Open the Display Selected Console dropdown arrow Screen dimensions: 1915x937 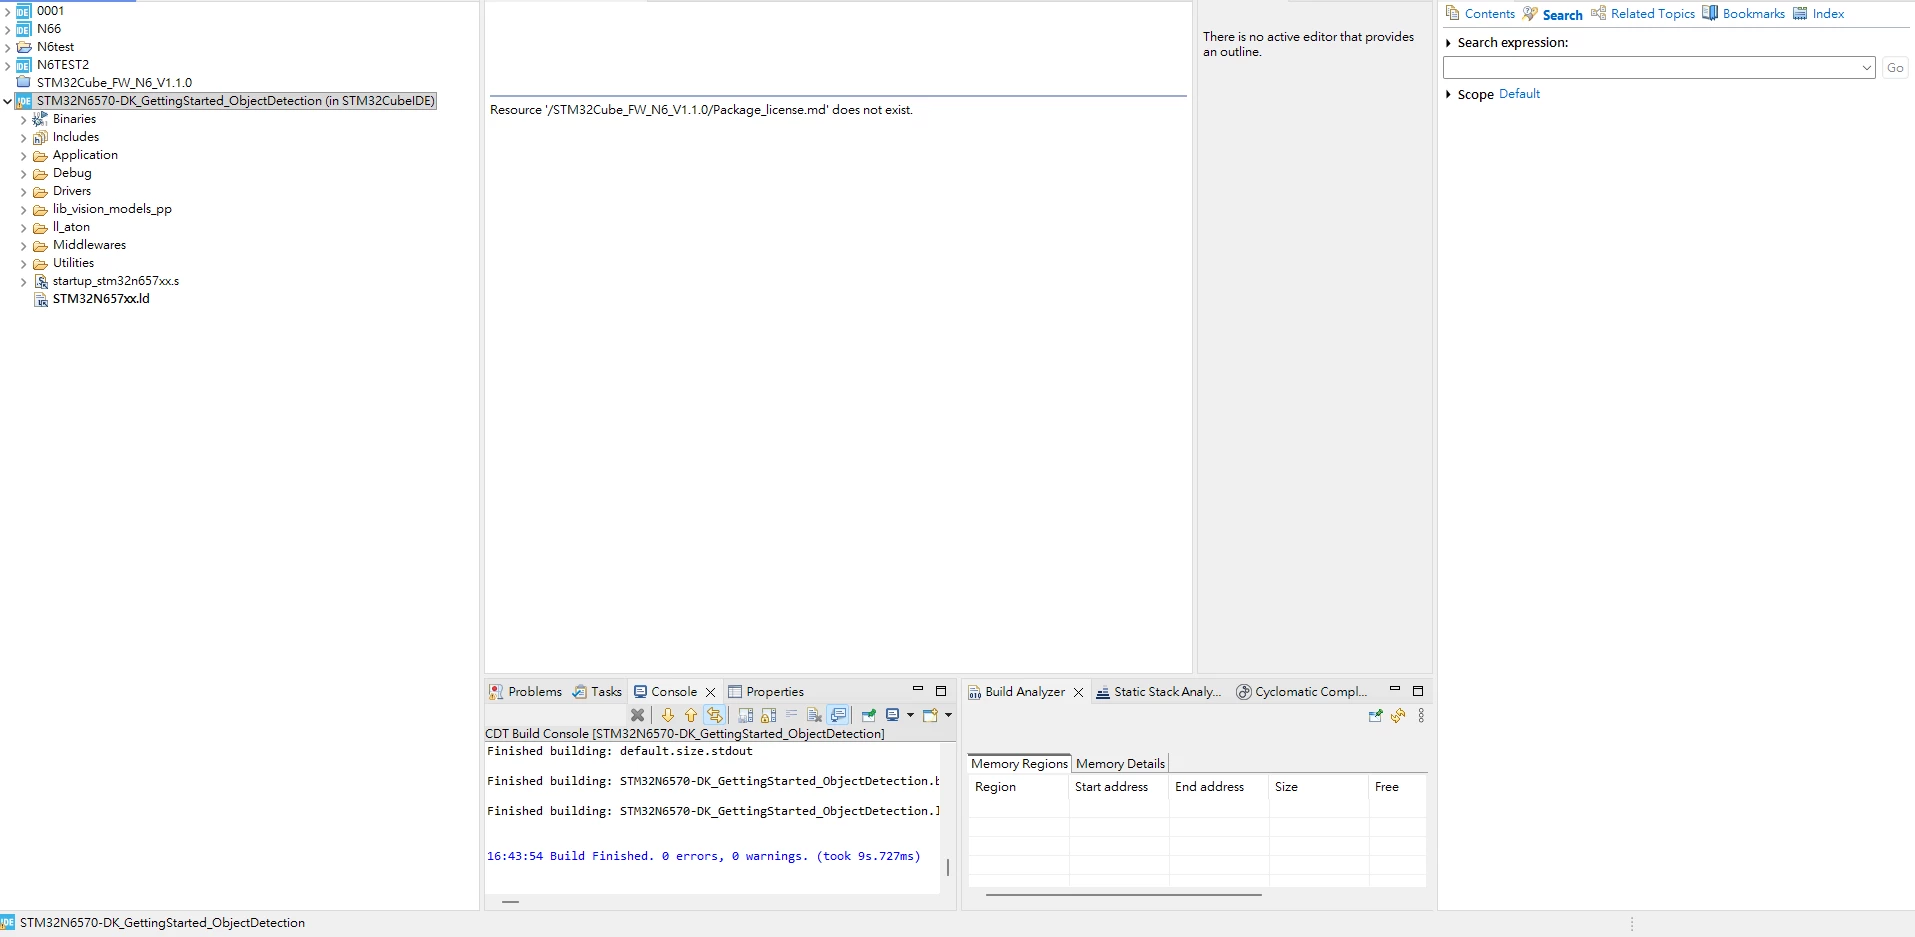(x=910, y=715)
